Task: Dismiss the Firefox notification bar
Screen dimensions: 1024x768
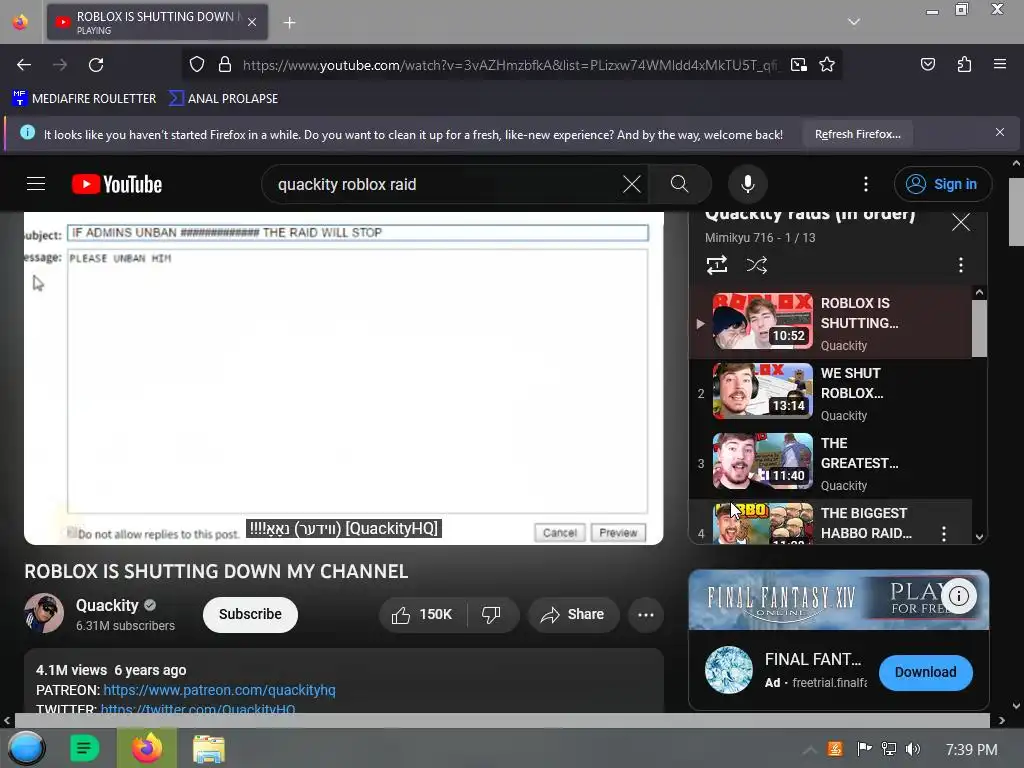Action: click(x=999, y=132)
